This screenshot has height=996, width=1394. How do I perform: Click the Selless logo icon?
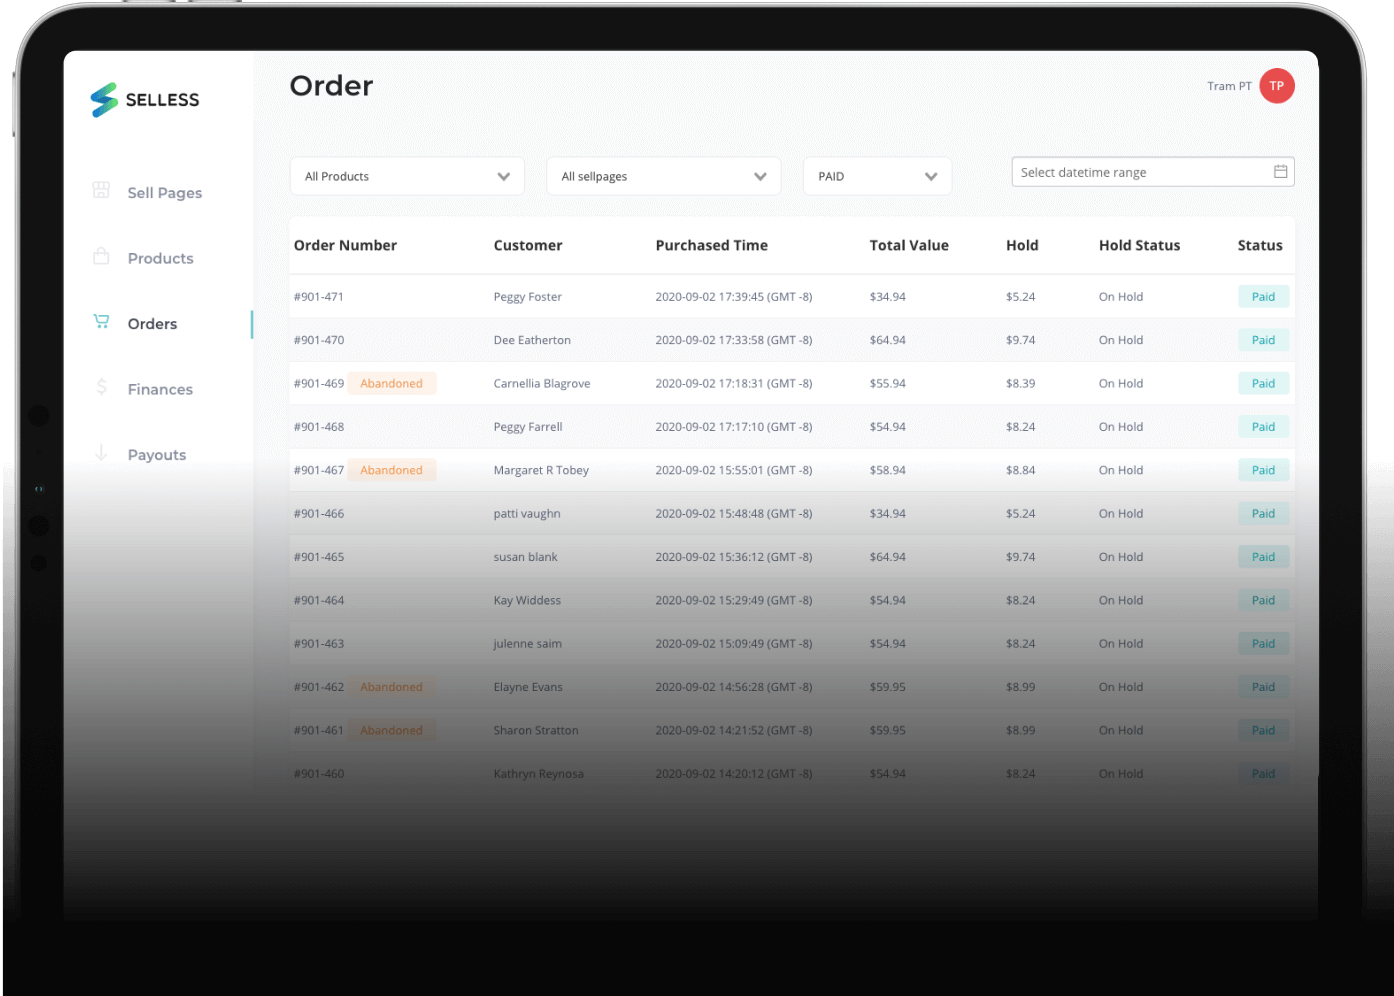point(104,100)
